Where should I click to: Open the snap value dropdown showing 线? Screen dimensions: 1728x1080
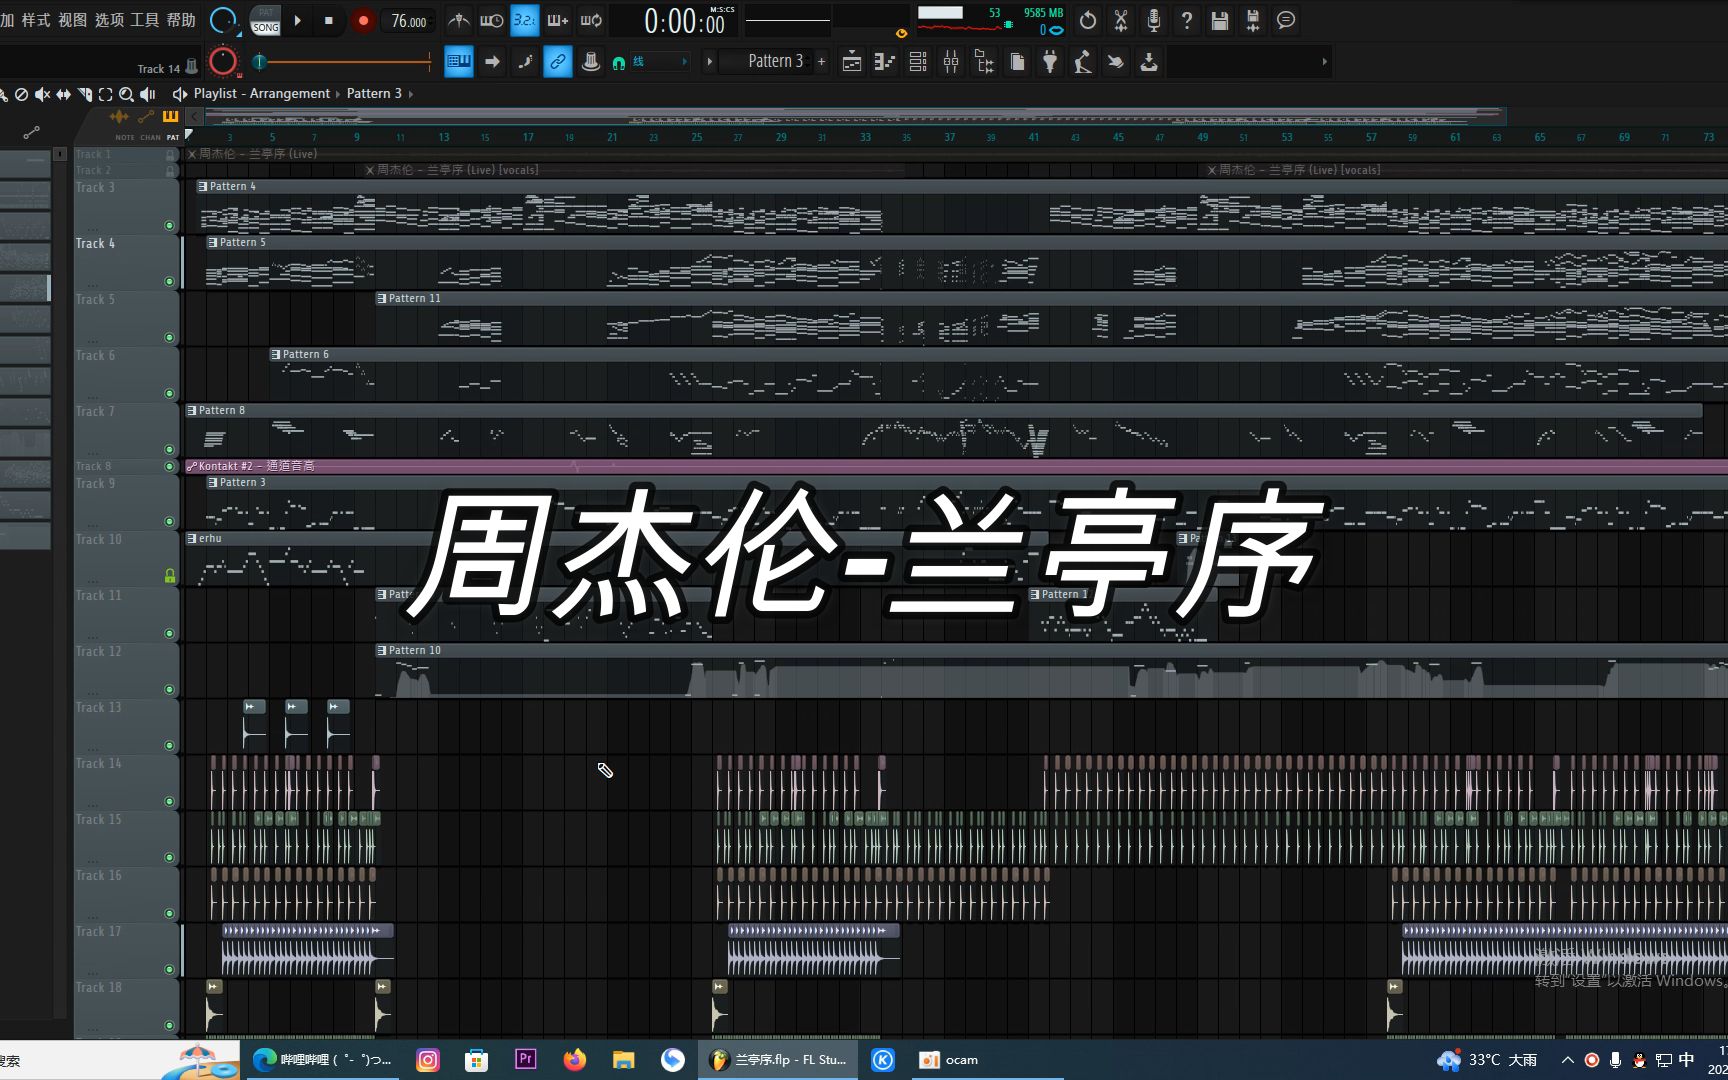coord(658,62)
